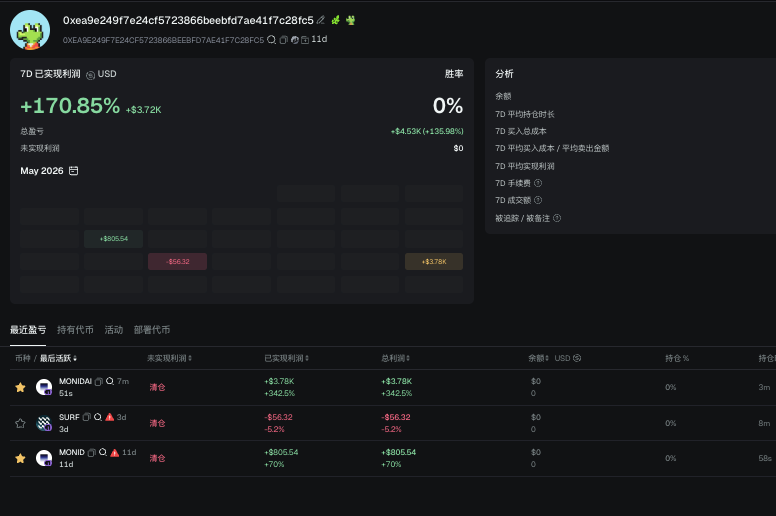Click the 7D 买入总成本 label
This screenshot has width=776, height=516.
point(521,131)
